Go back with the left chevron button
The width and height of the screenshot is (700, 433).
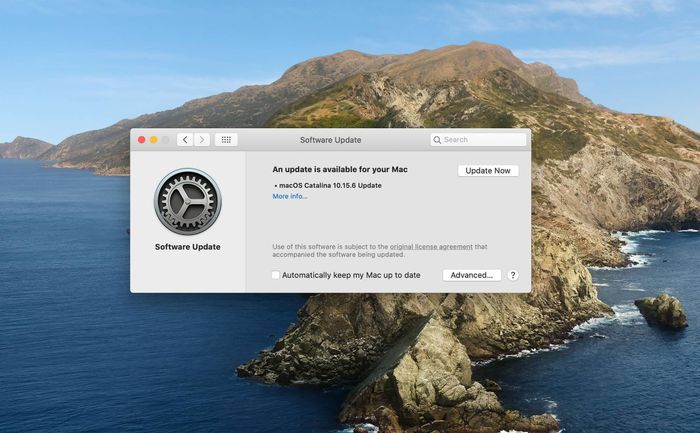(185, 140)
